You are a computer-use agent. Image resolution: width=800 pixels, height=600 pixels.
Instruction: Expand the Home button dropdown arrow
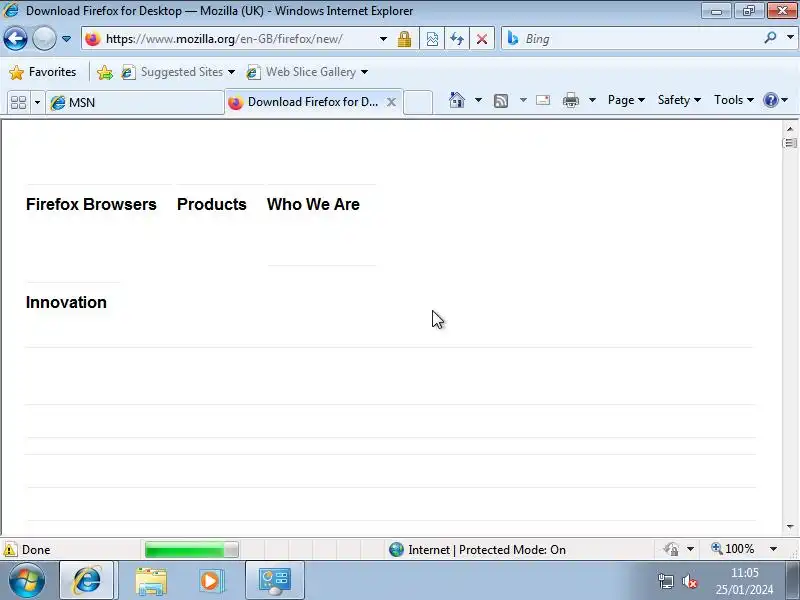pyautogui.click(x=479, y=100)
